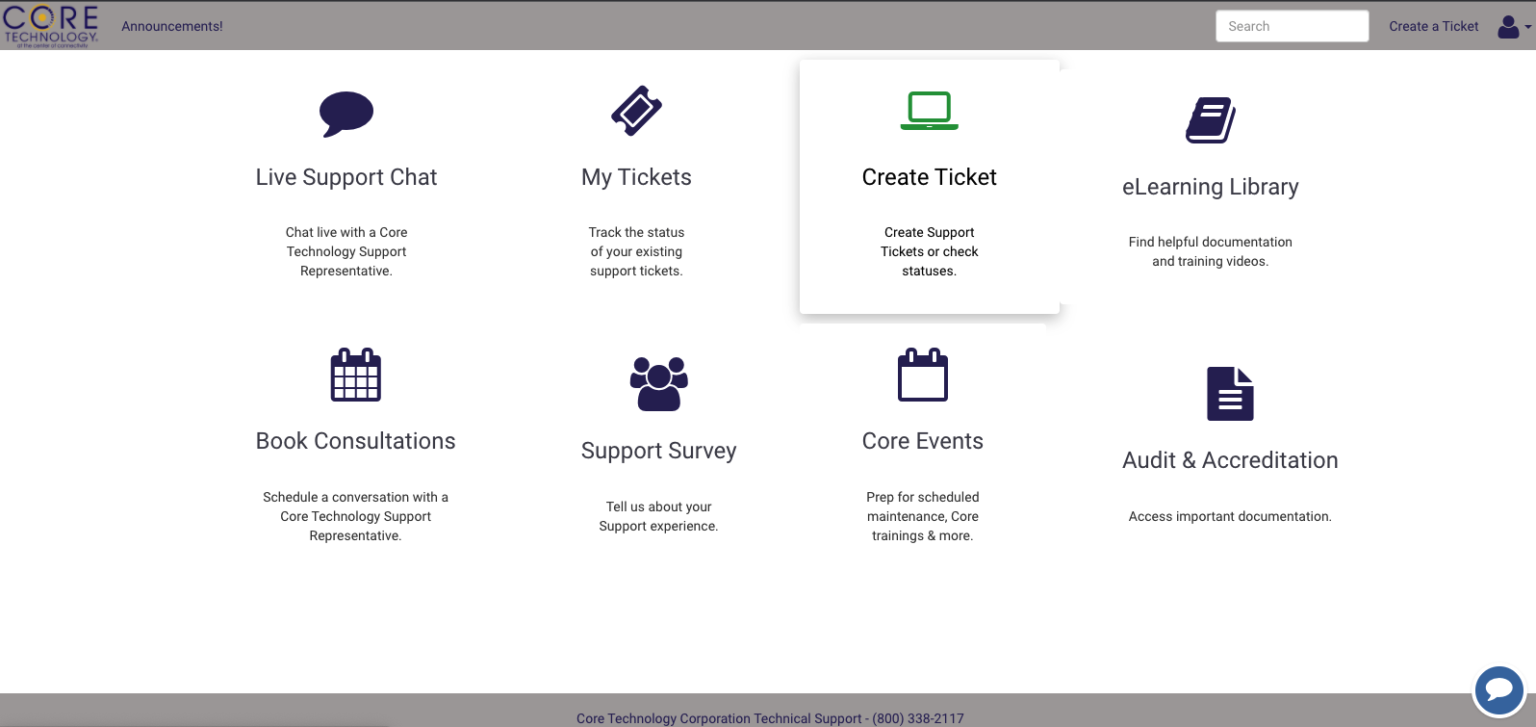Click the user account person icon

(1506, 26)
